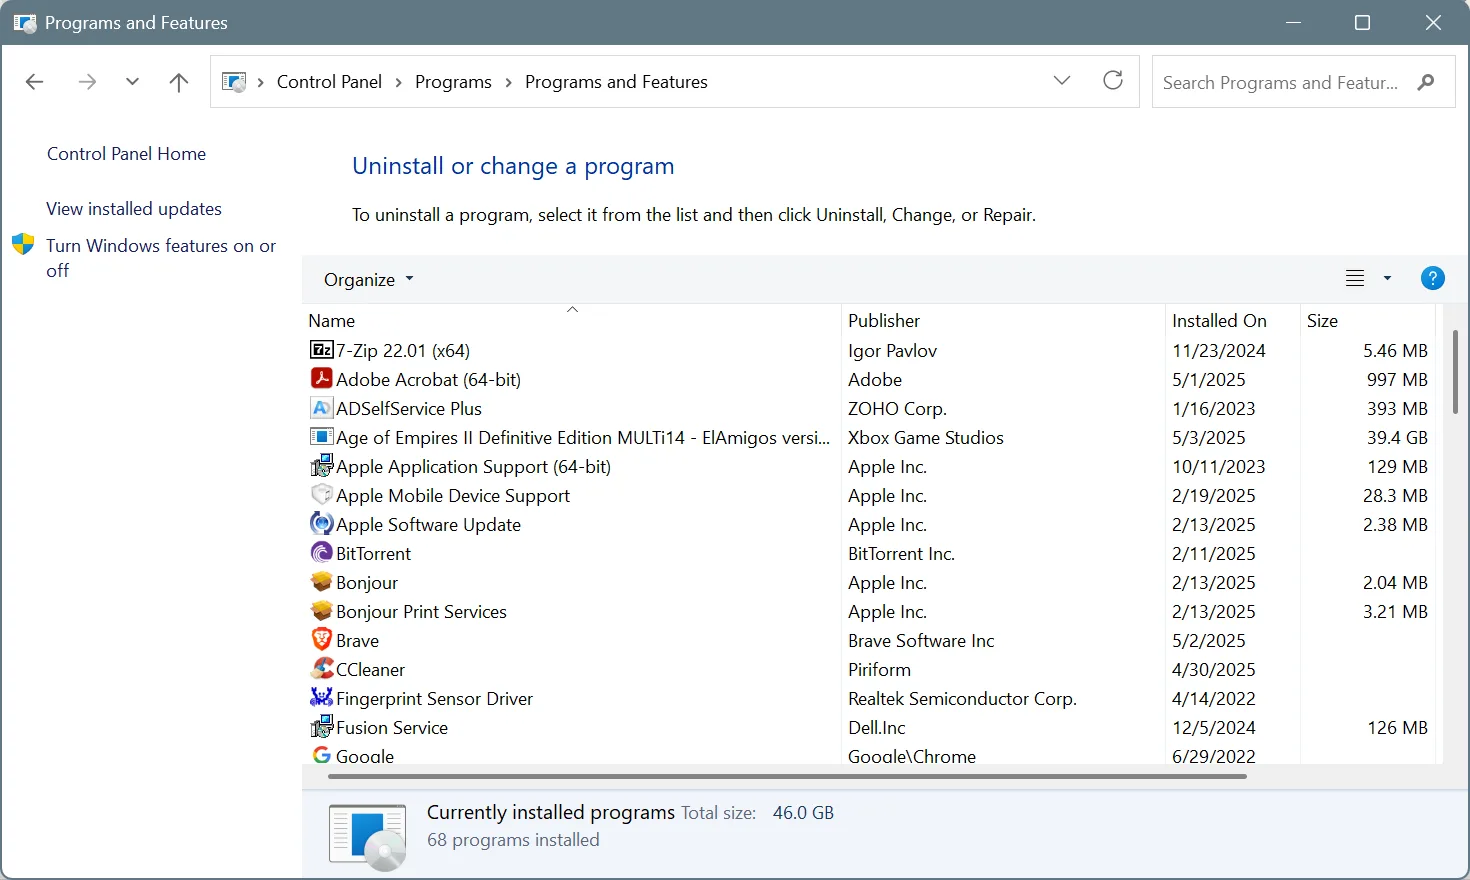The height and width of the screenshot is (880, 1470).
Task: Go up one level with up arrow
Action: [x=179, y=82]
